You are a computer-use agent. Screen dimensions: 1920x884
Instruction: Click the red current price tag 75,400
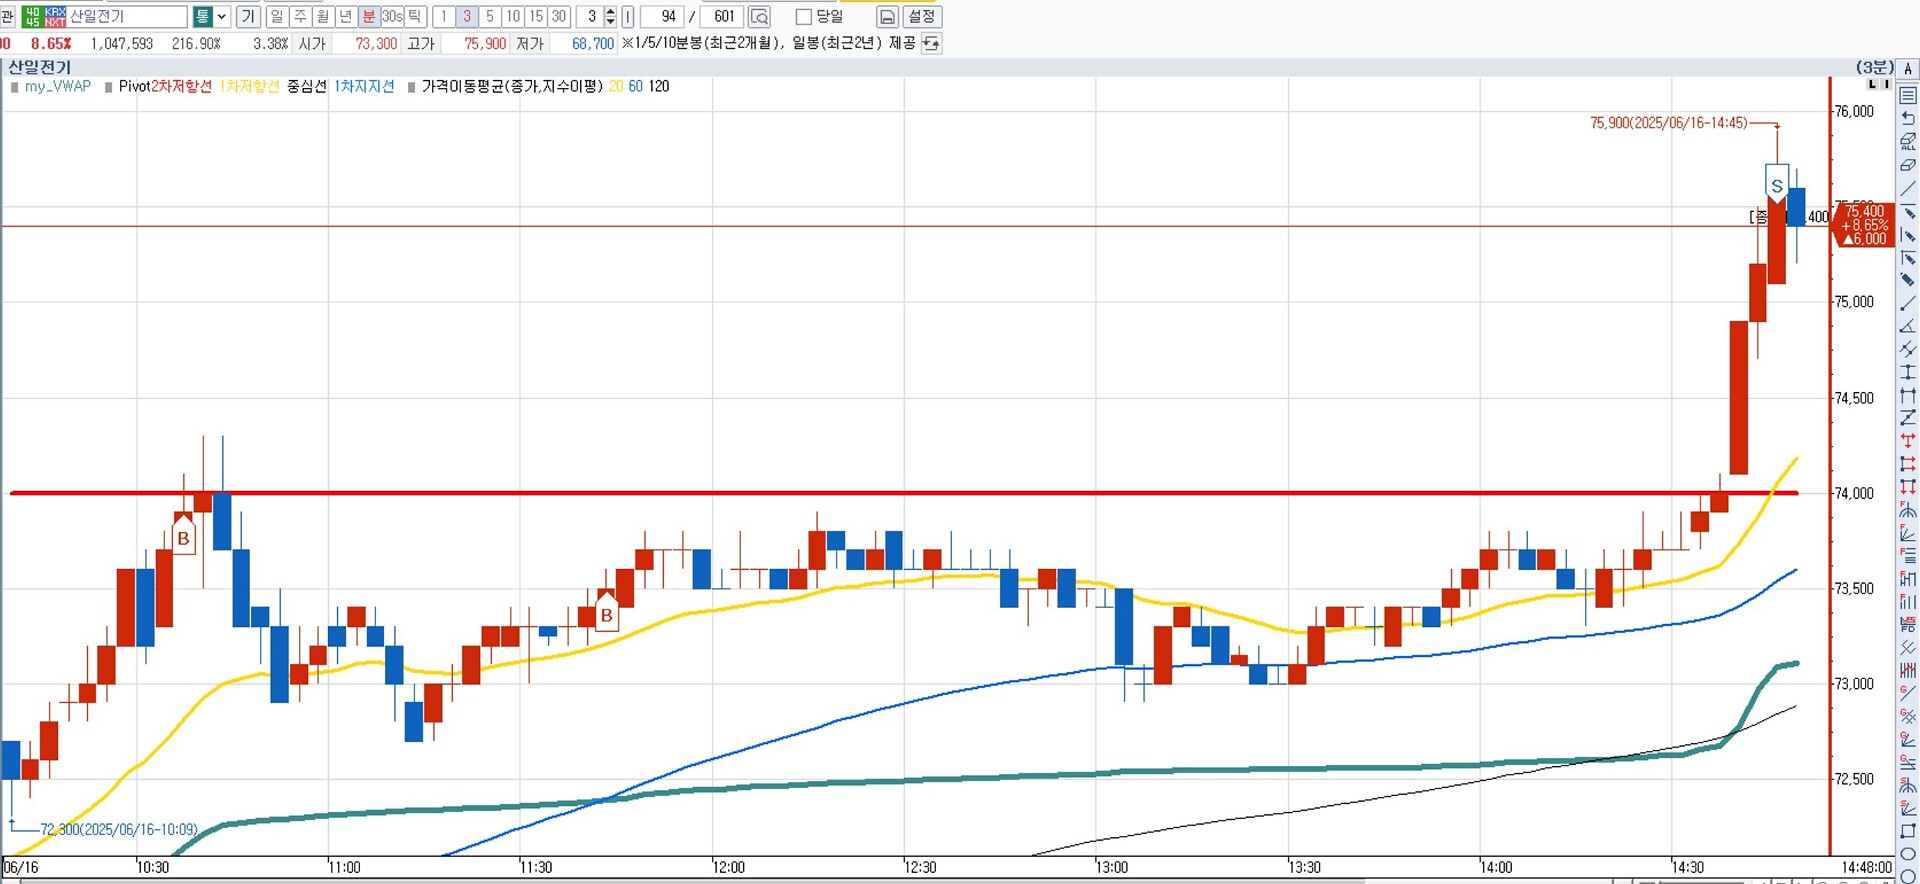[1864, 225]
